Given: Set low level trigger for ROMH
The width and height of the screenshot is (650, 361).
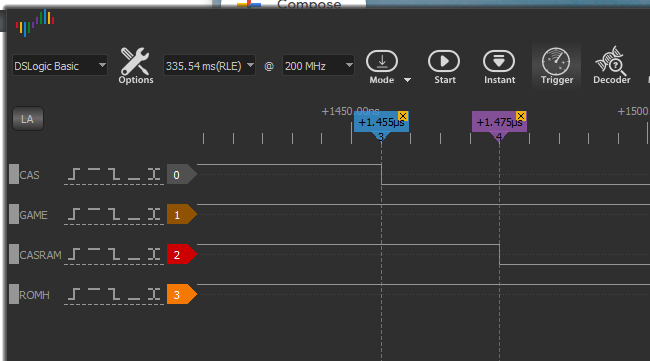Looking at the screenshot, I should tap(133, 295).
